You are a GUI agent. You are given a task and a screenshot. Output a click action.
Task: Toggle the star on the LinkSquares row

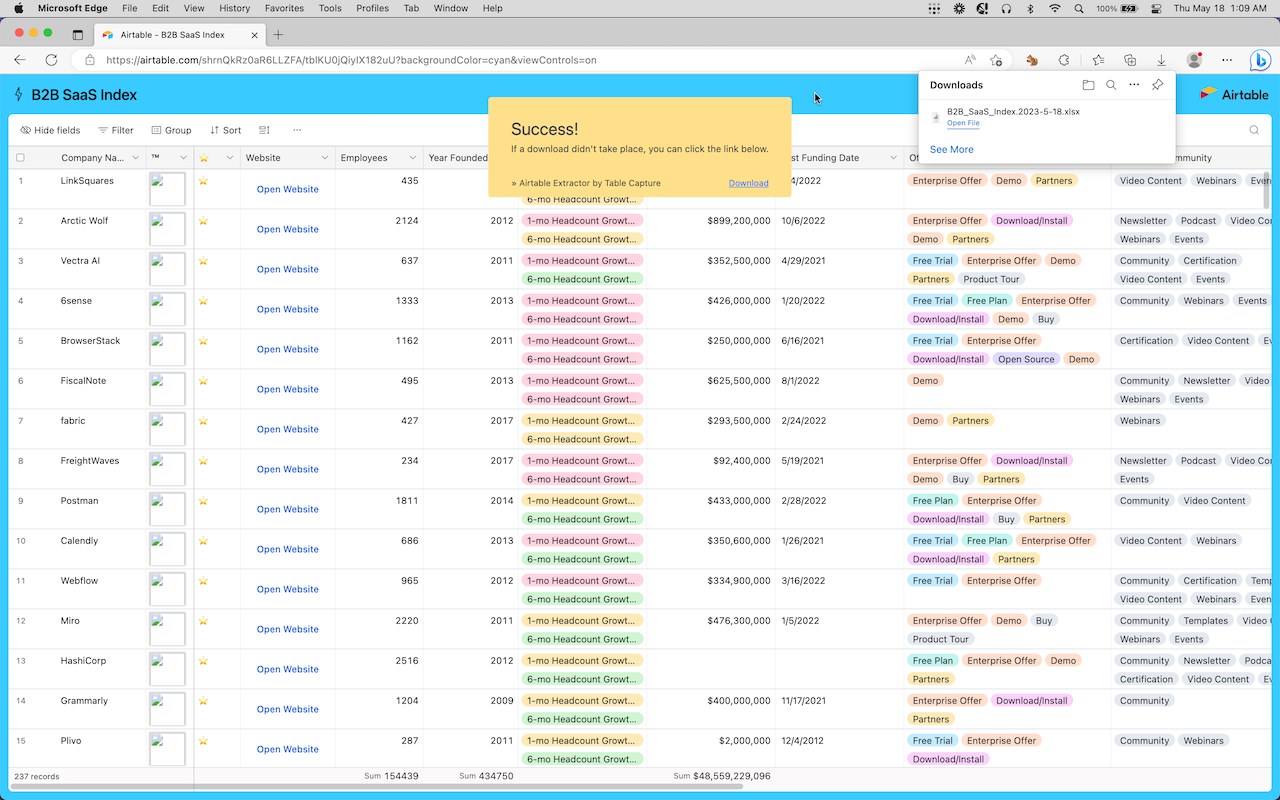pyautogui.click(x=203, y=181)
